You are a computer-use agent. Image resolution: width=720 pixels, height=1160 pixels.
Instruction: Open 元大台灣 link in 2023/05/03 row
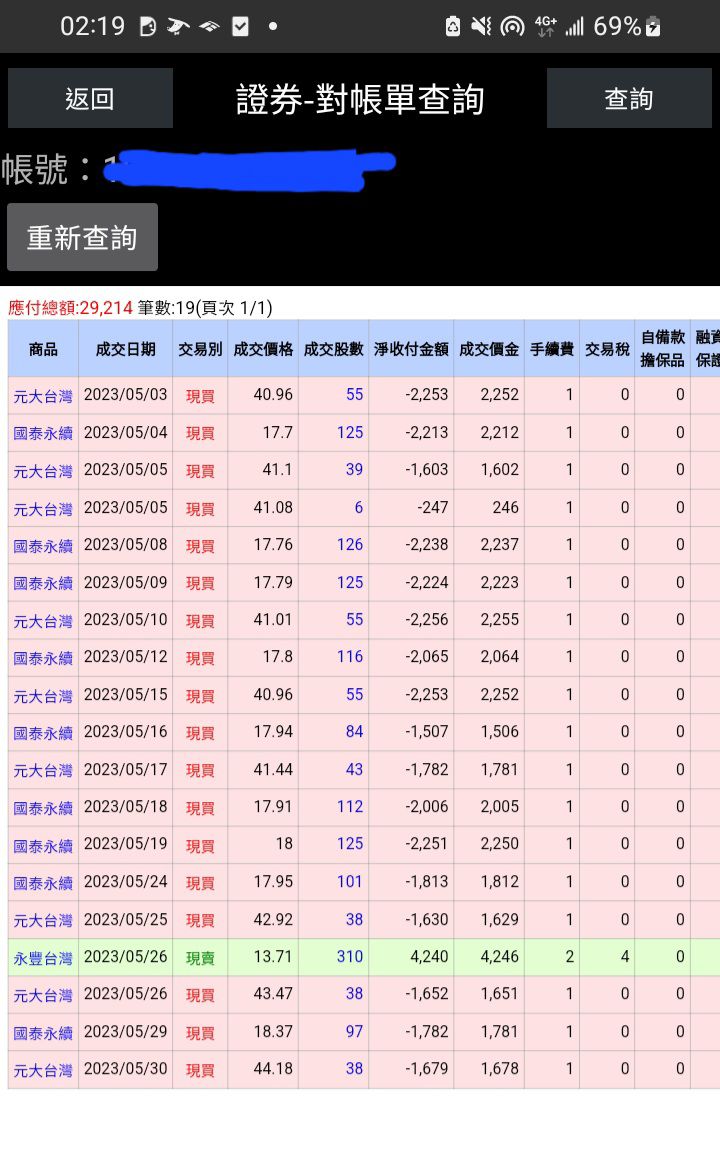43,397
